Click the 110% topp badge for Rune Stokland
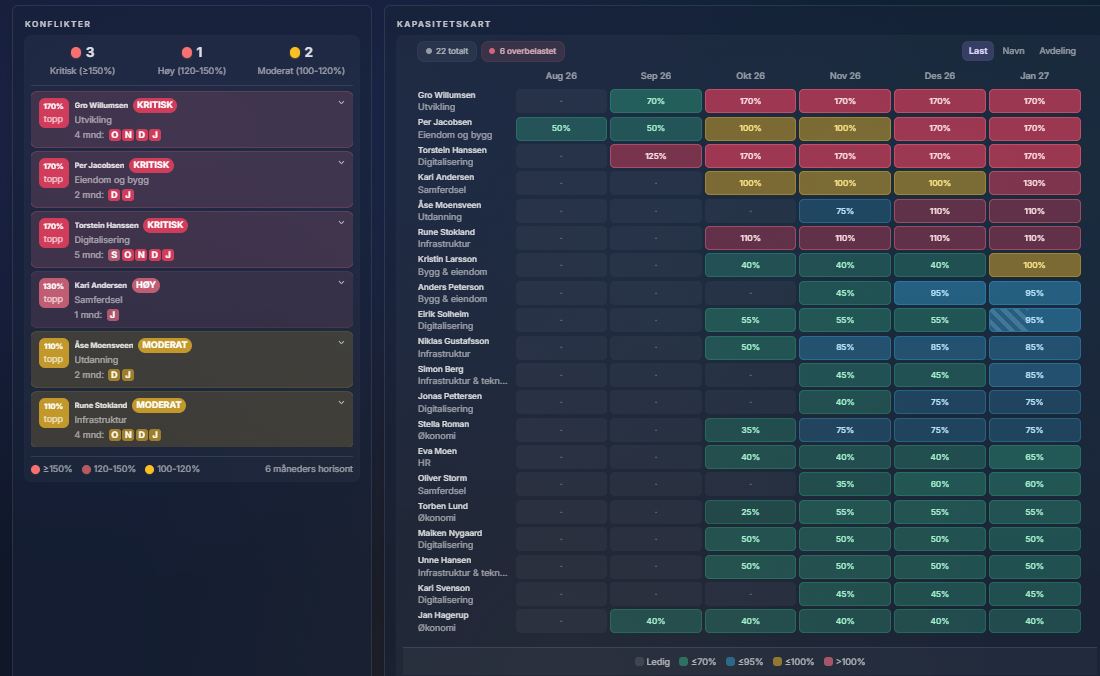The image size is (1100, 676). point(53,412)
